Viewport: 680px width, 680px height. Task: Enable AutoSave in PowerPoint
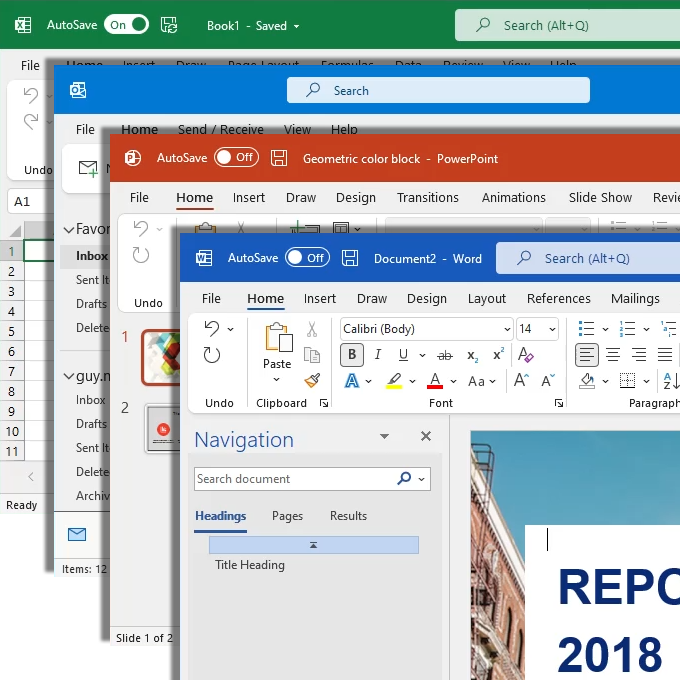[x=236, y=158]
